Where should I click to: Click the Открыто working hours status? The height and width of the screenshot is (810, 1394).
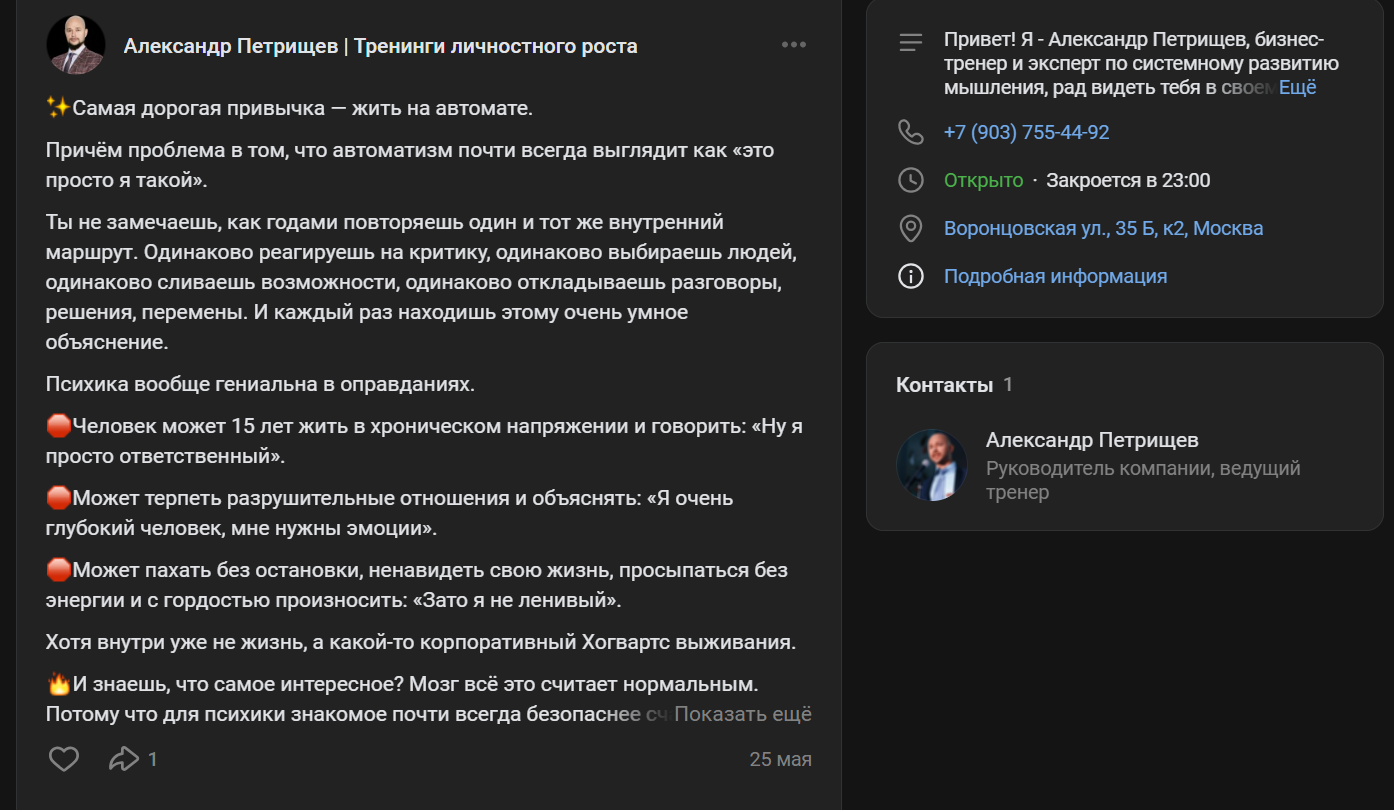click(x=983, y=180)
